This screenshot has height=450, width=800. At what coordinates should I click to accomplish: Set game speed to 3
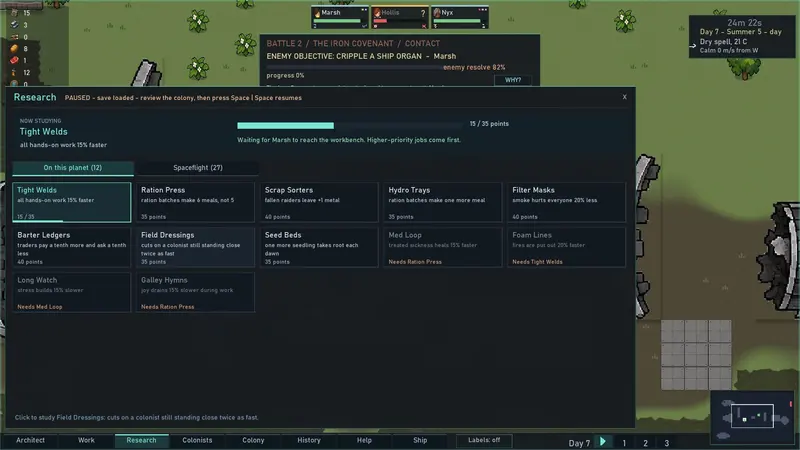coord(666,443)
